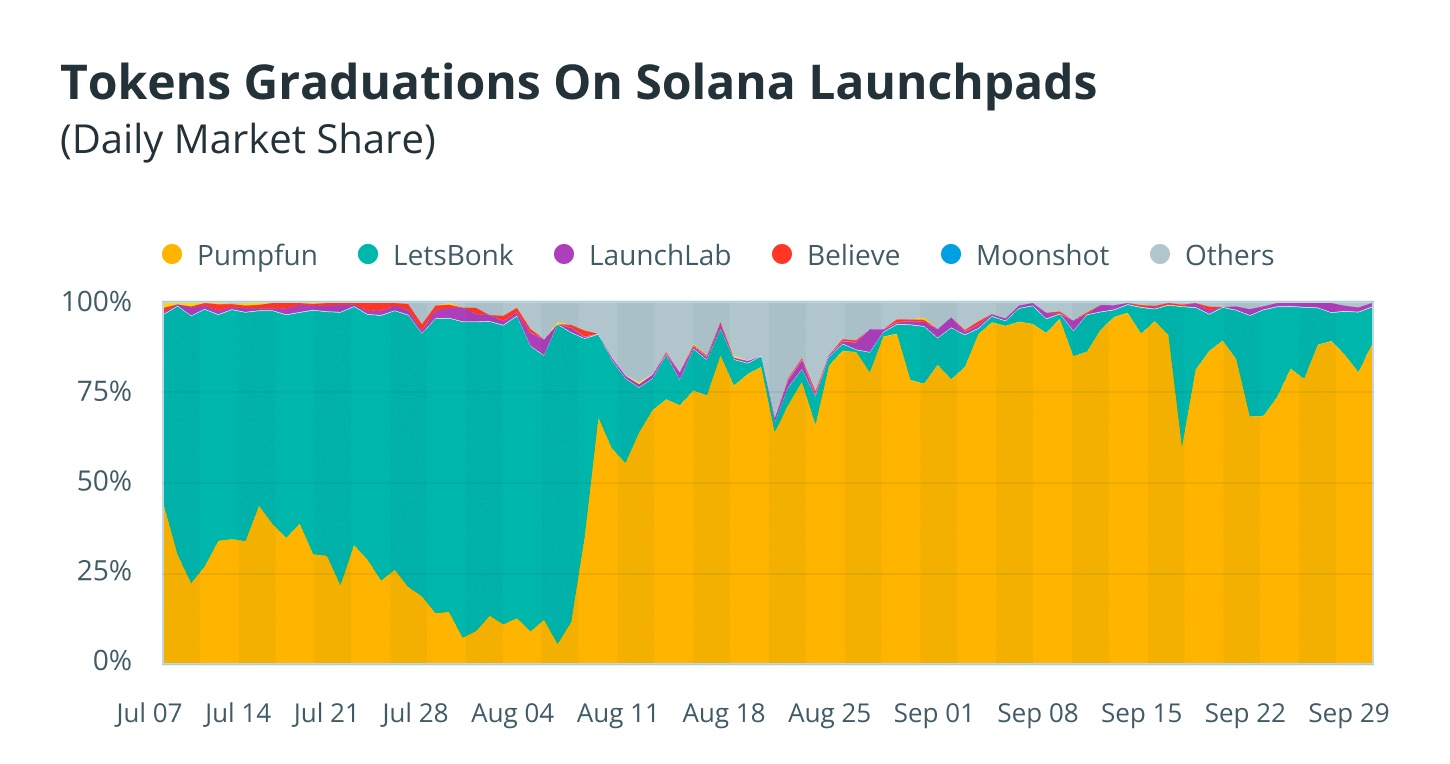Click the red Believe legend dot

coord(783,255)
